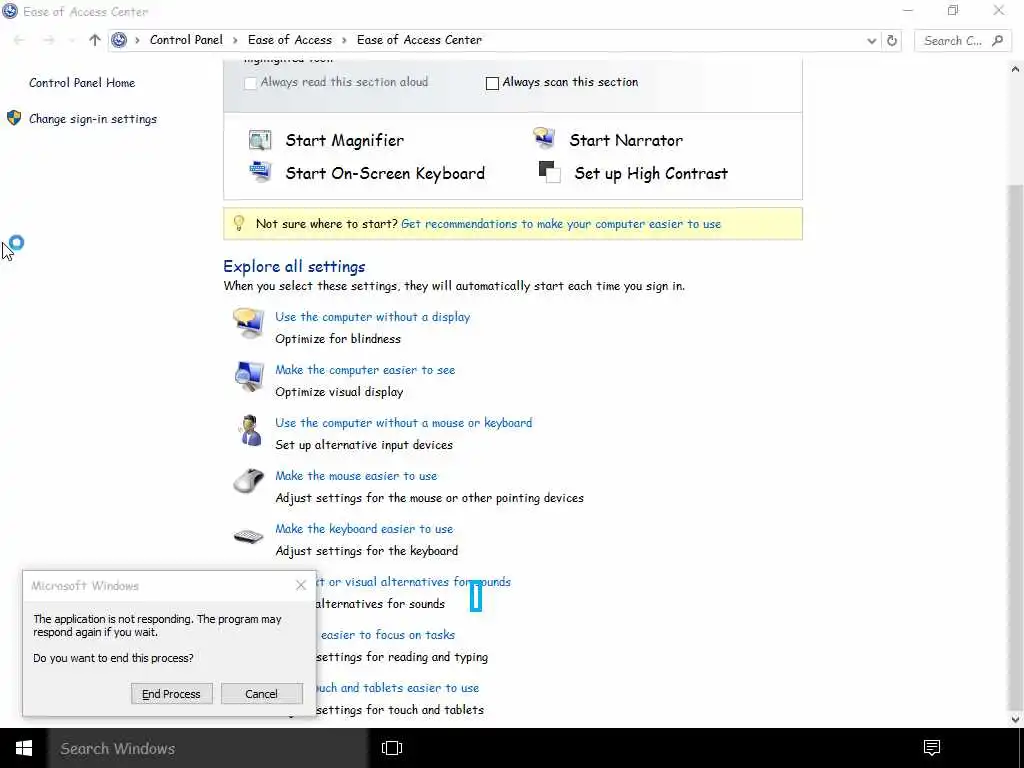Viewport: 1024px width, 768px height.
Task: Click Cancel in not responding dialog
Action: (x=261, y=694)
